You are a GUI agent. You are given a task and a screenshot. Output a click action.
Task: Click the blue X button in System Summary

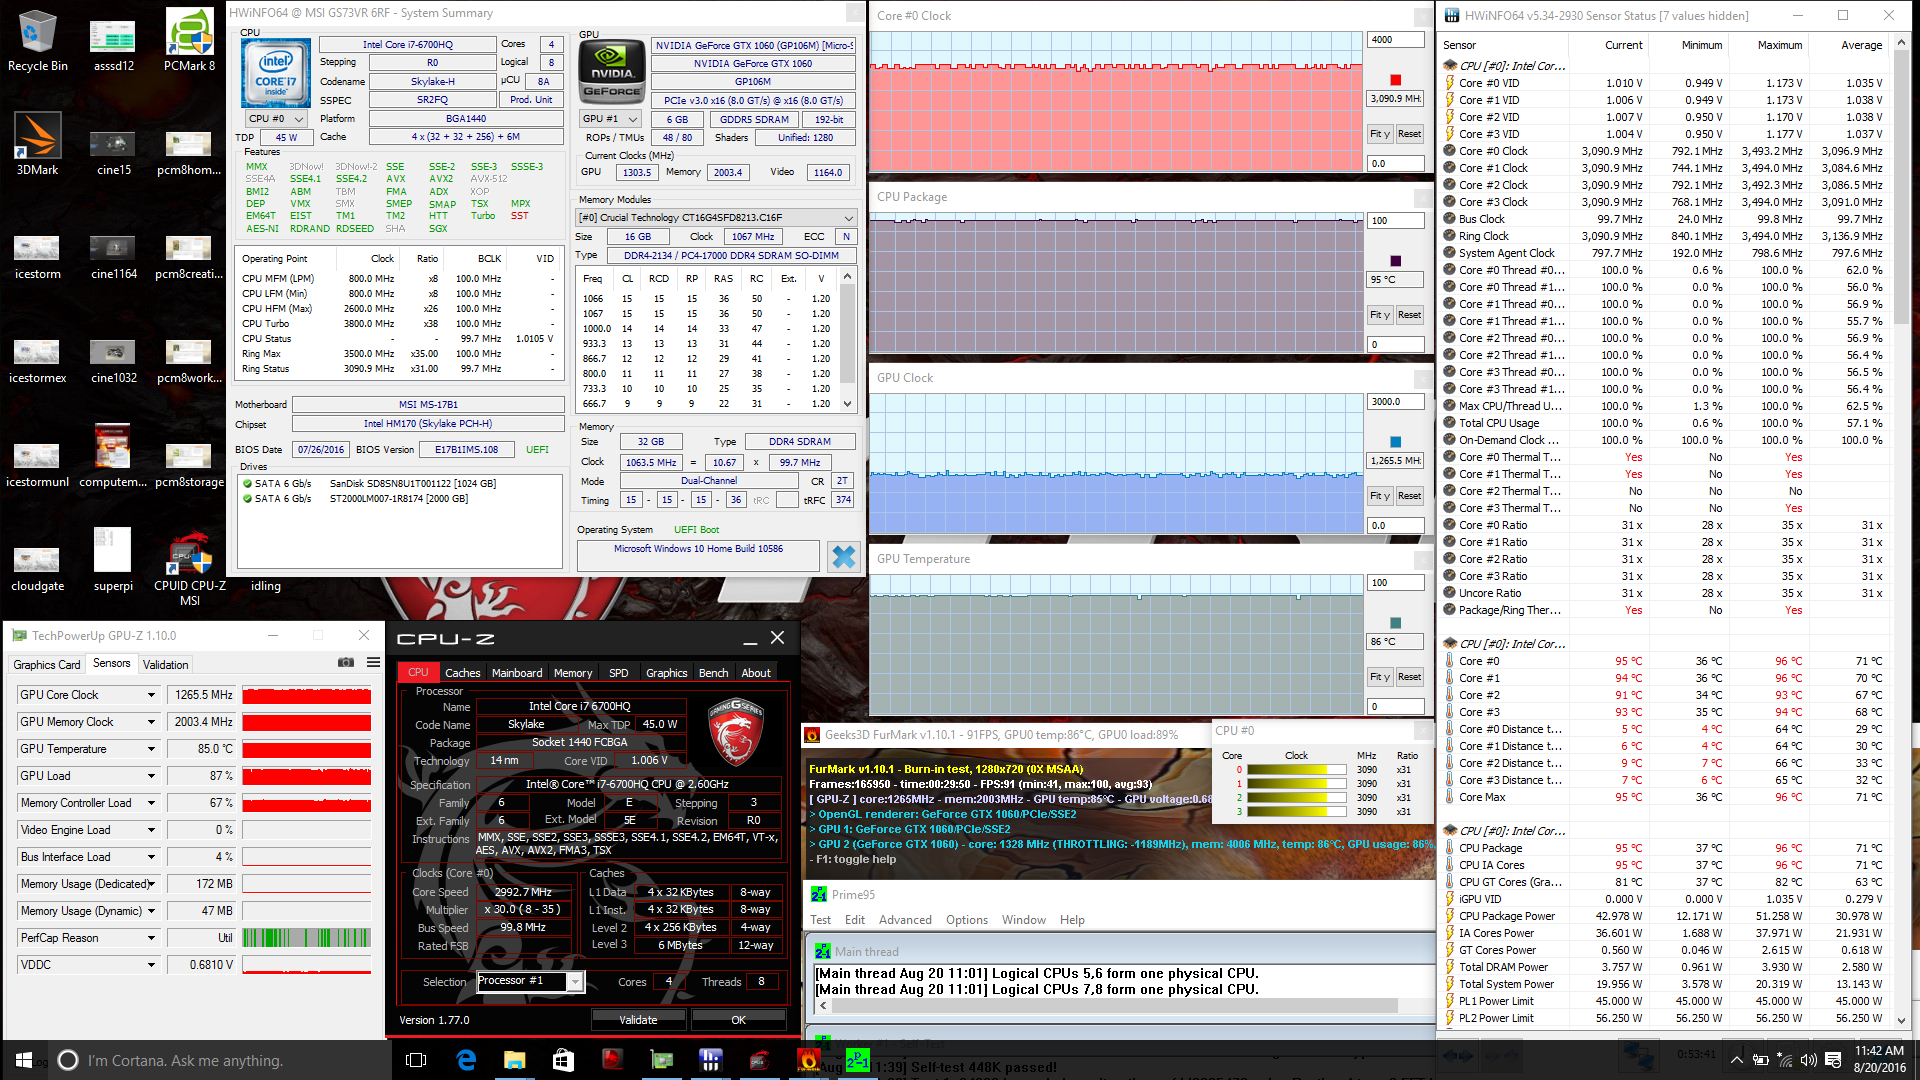[843, 557]
